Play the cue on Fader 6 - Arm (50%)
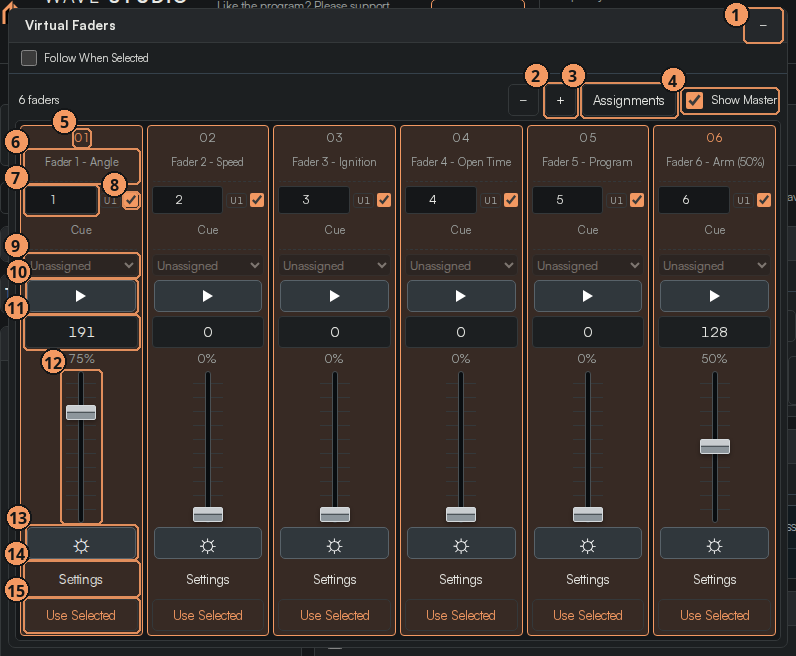 pos(714,296)
